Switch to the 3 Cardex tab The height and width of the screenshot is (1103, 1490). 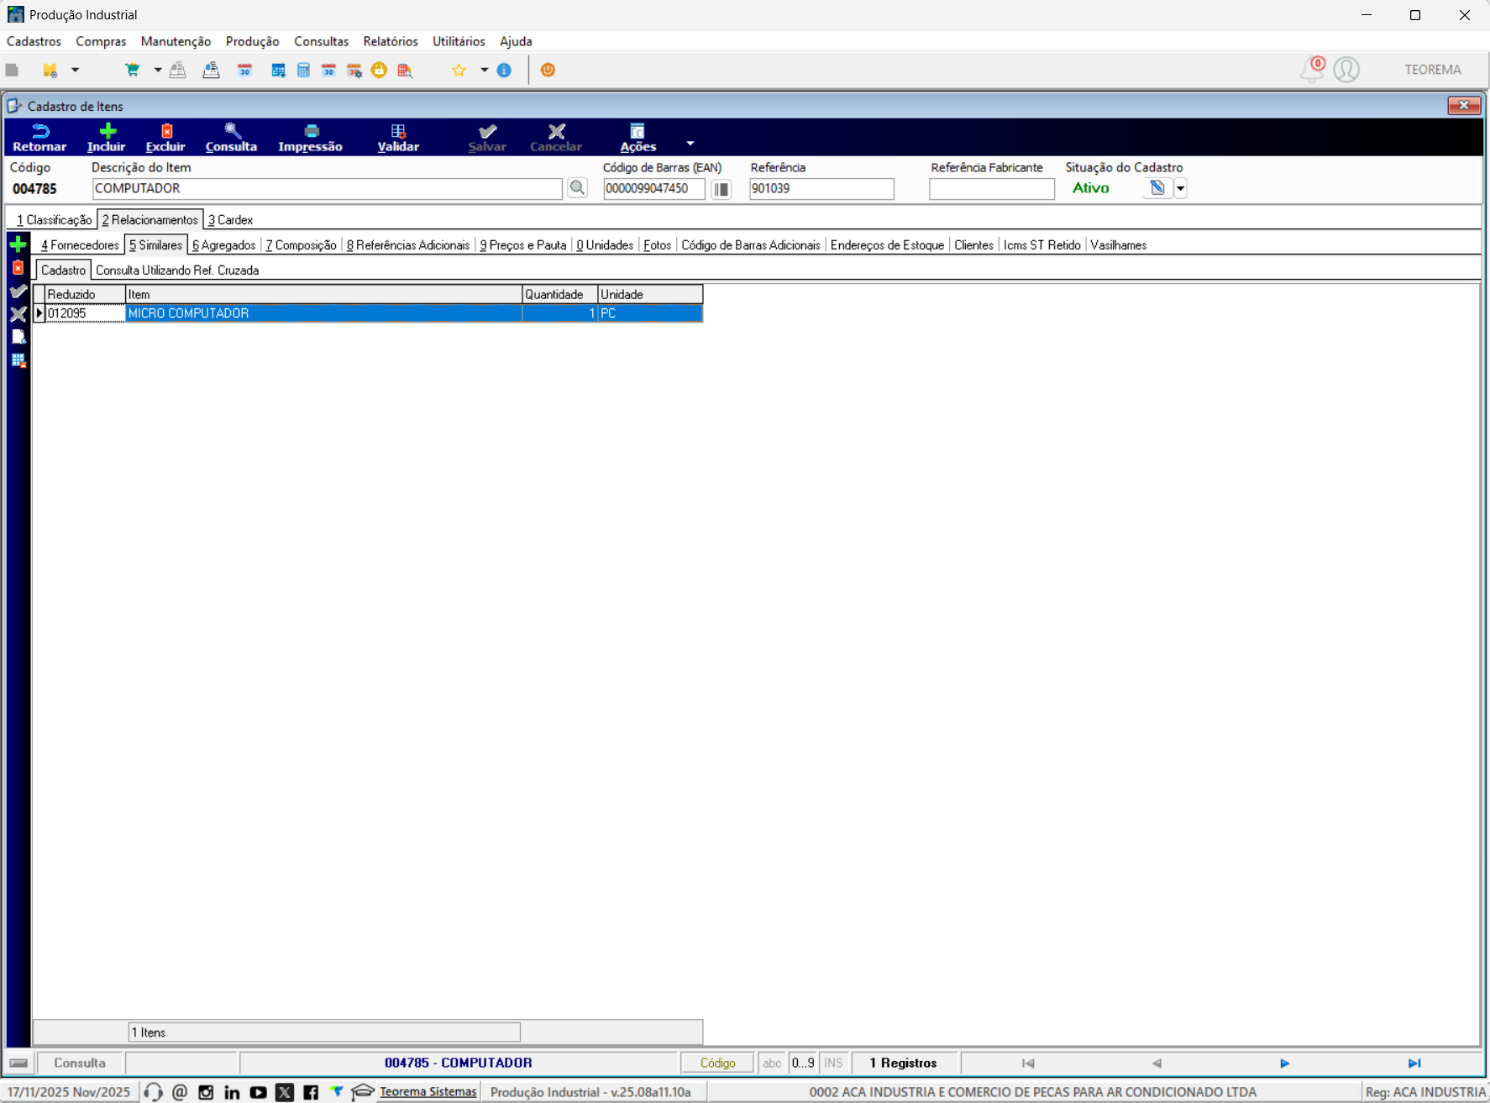pos(230,220)
